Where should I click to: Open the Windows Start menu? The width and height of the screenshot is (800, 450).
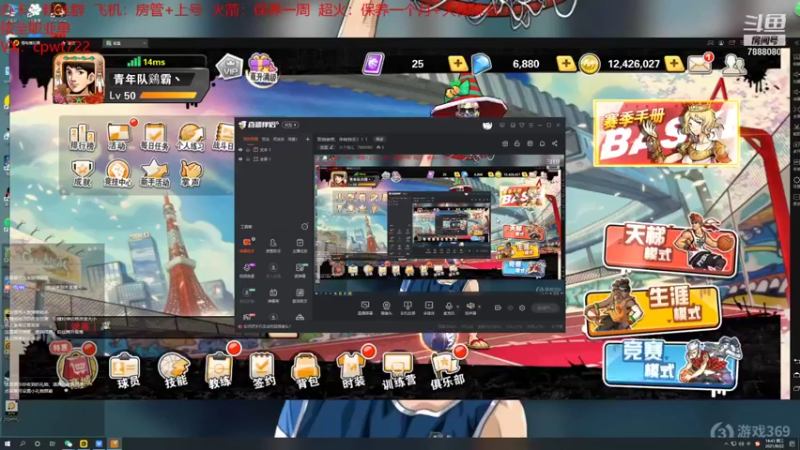click(x=7, y=444)
